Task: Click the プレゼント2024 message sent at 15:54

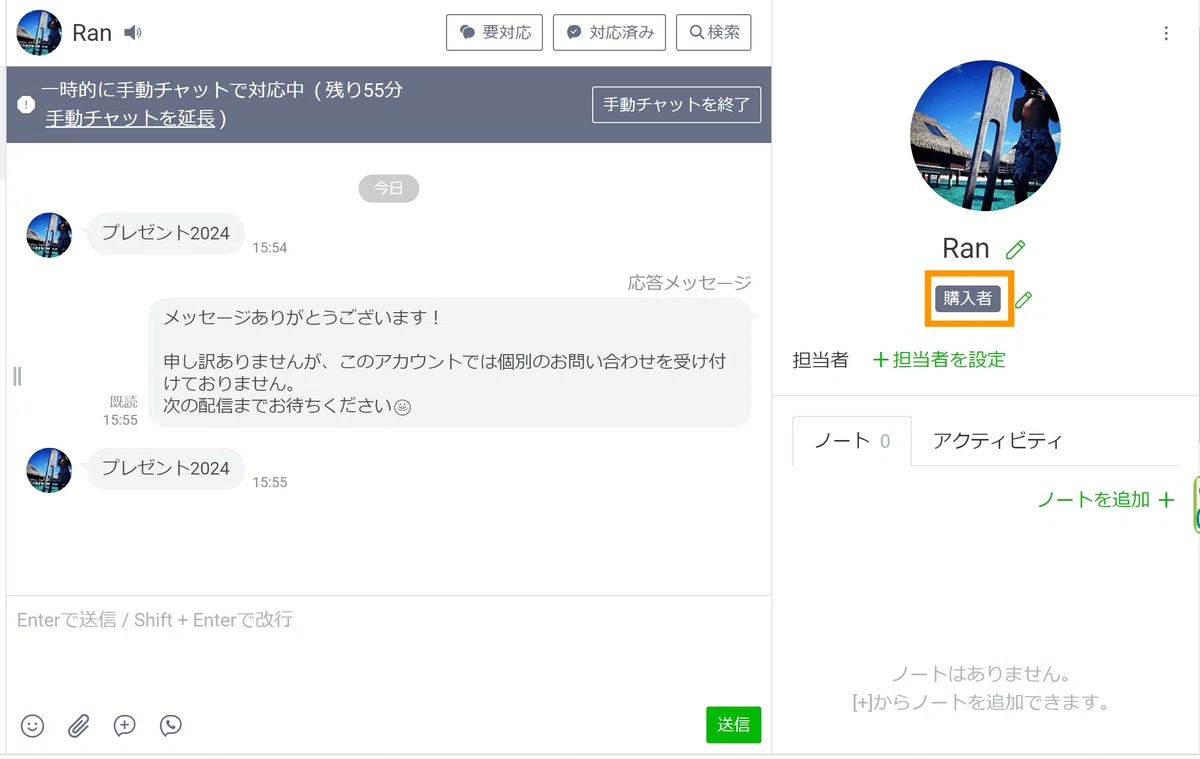Action: click(166, 233)
